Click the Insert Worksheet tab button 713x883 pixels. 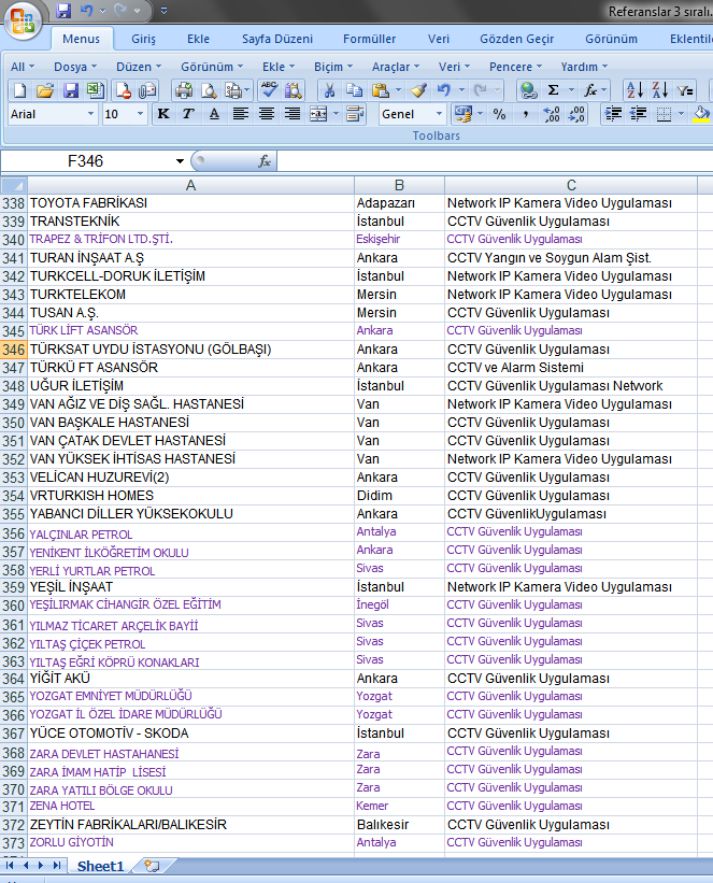pyautogui.click(x=151, y=866)
